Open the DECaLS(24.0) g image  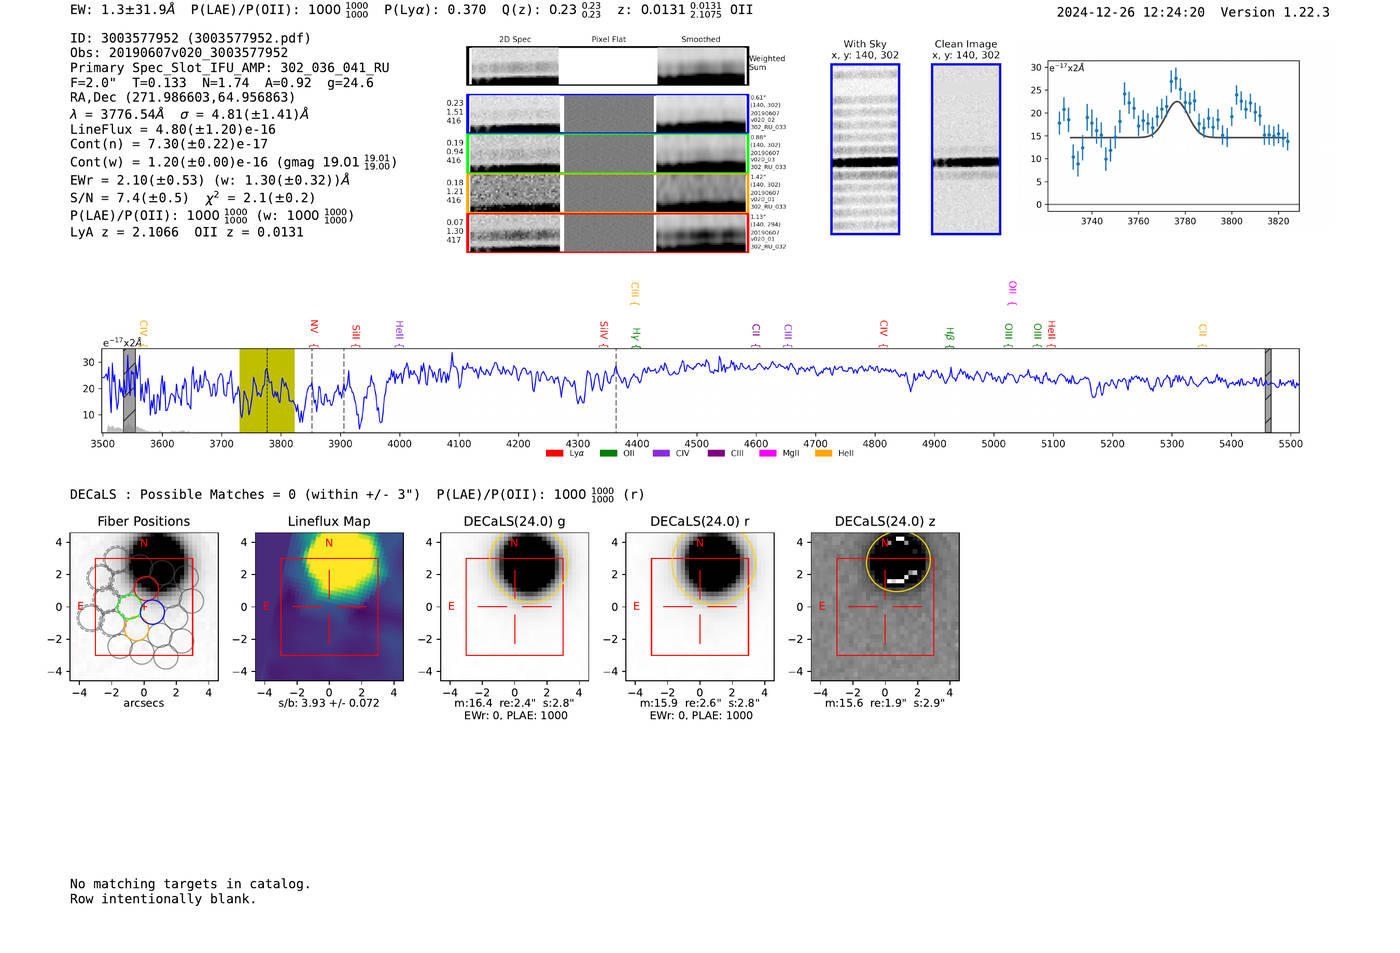pos(515,606)
